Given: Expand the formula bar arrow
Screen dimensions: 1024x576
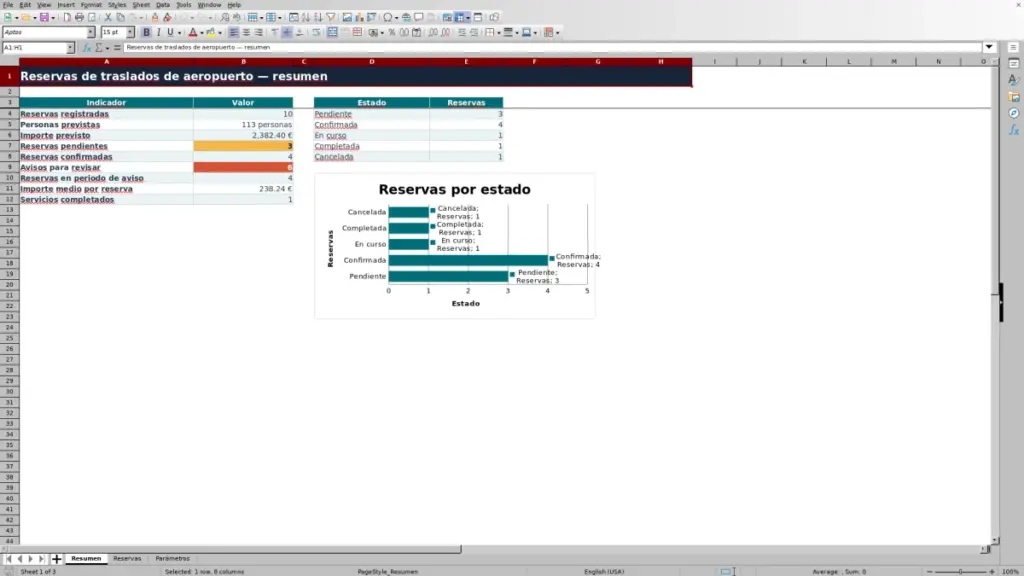Looking at the screenshot, I should (x=989, y=47).
